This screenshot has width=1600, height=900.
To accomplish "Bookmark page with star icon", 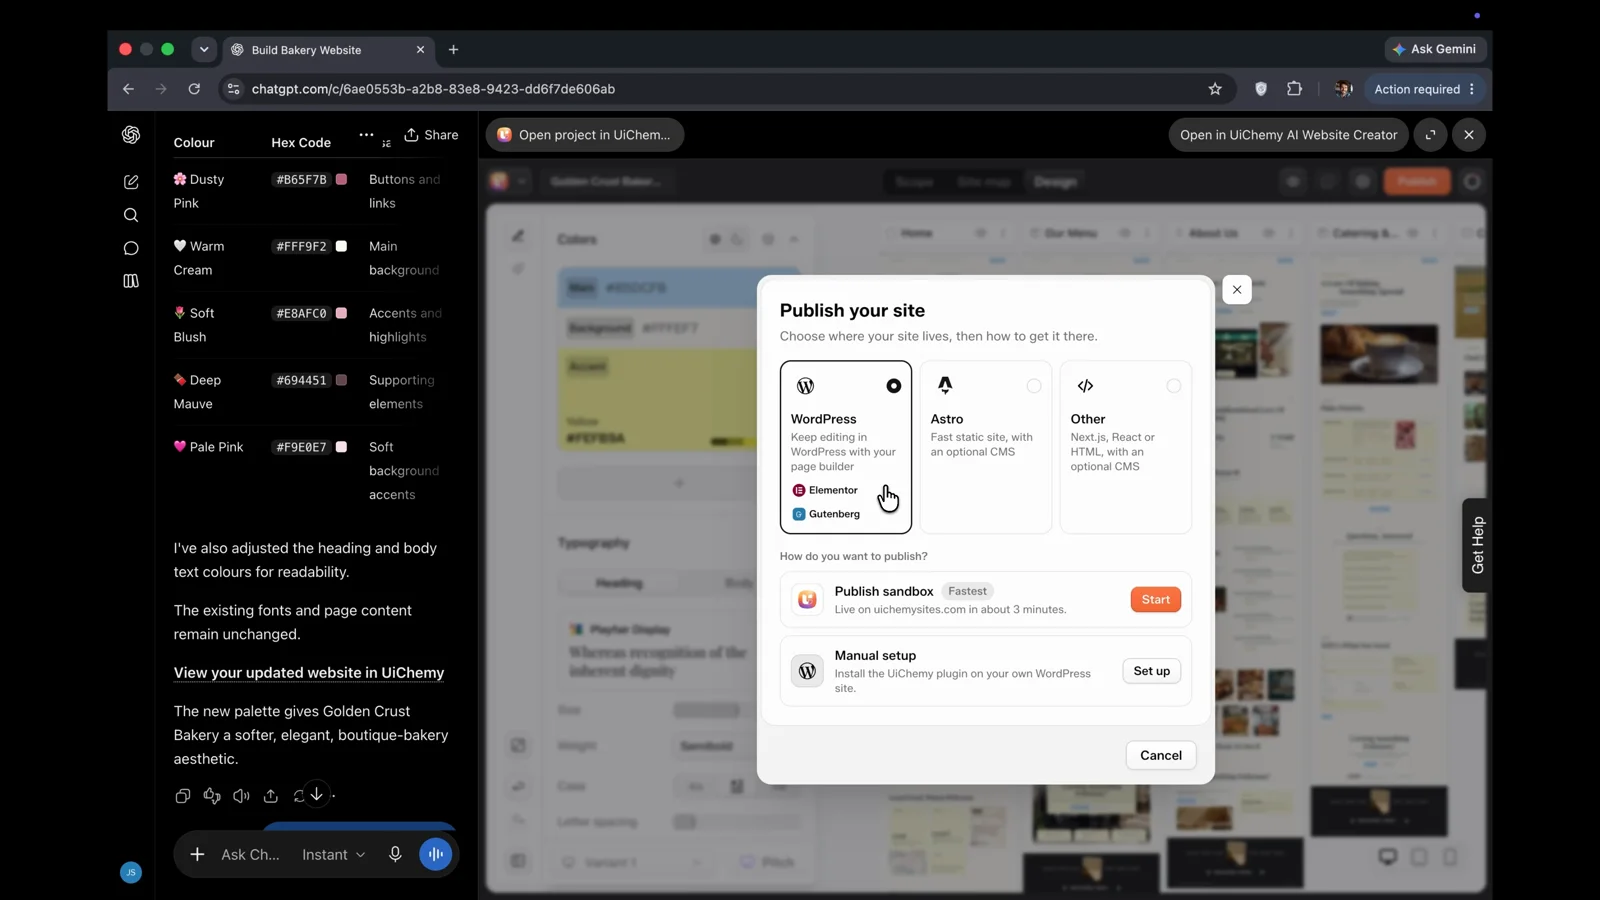I will (x=1215, y=89).
